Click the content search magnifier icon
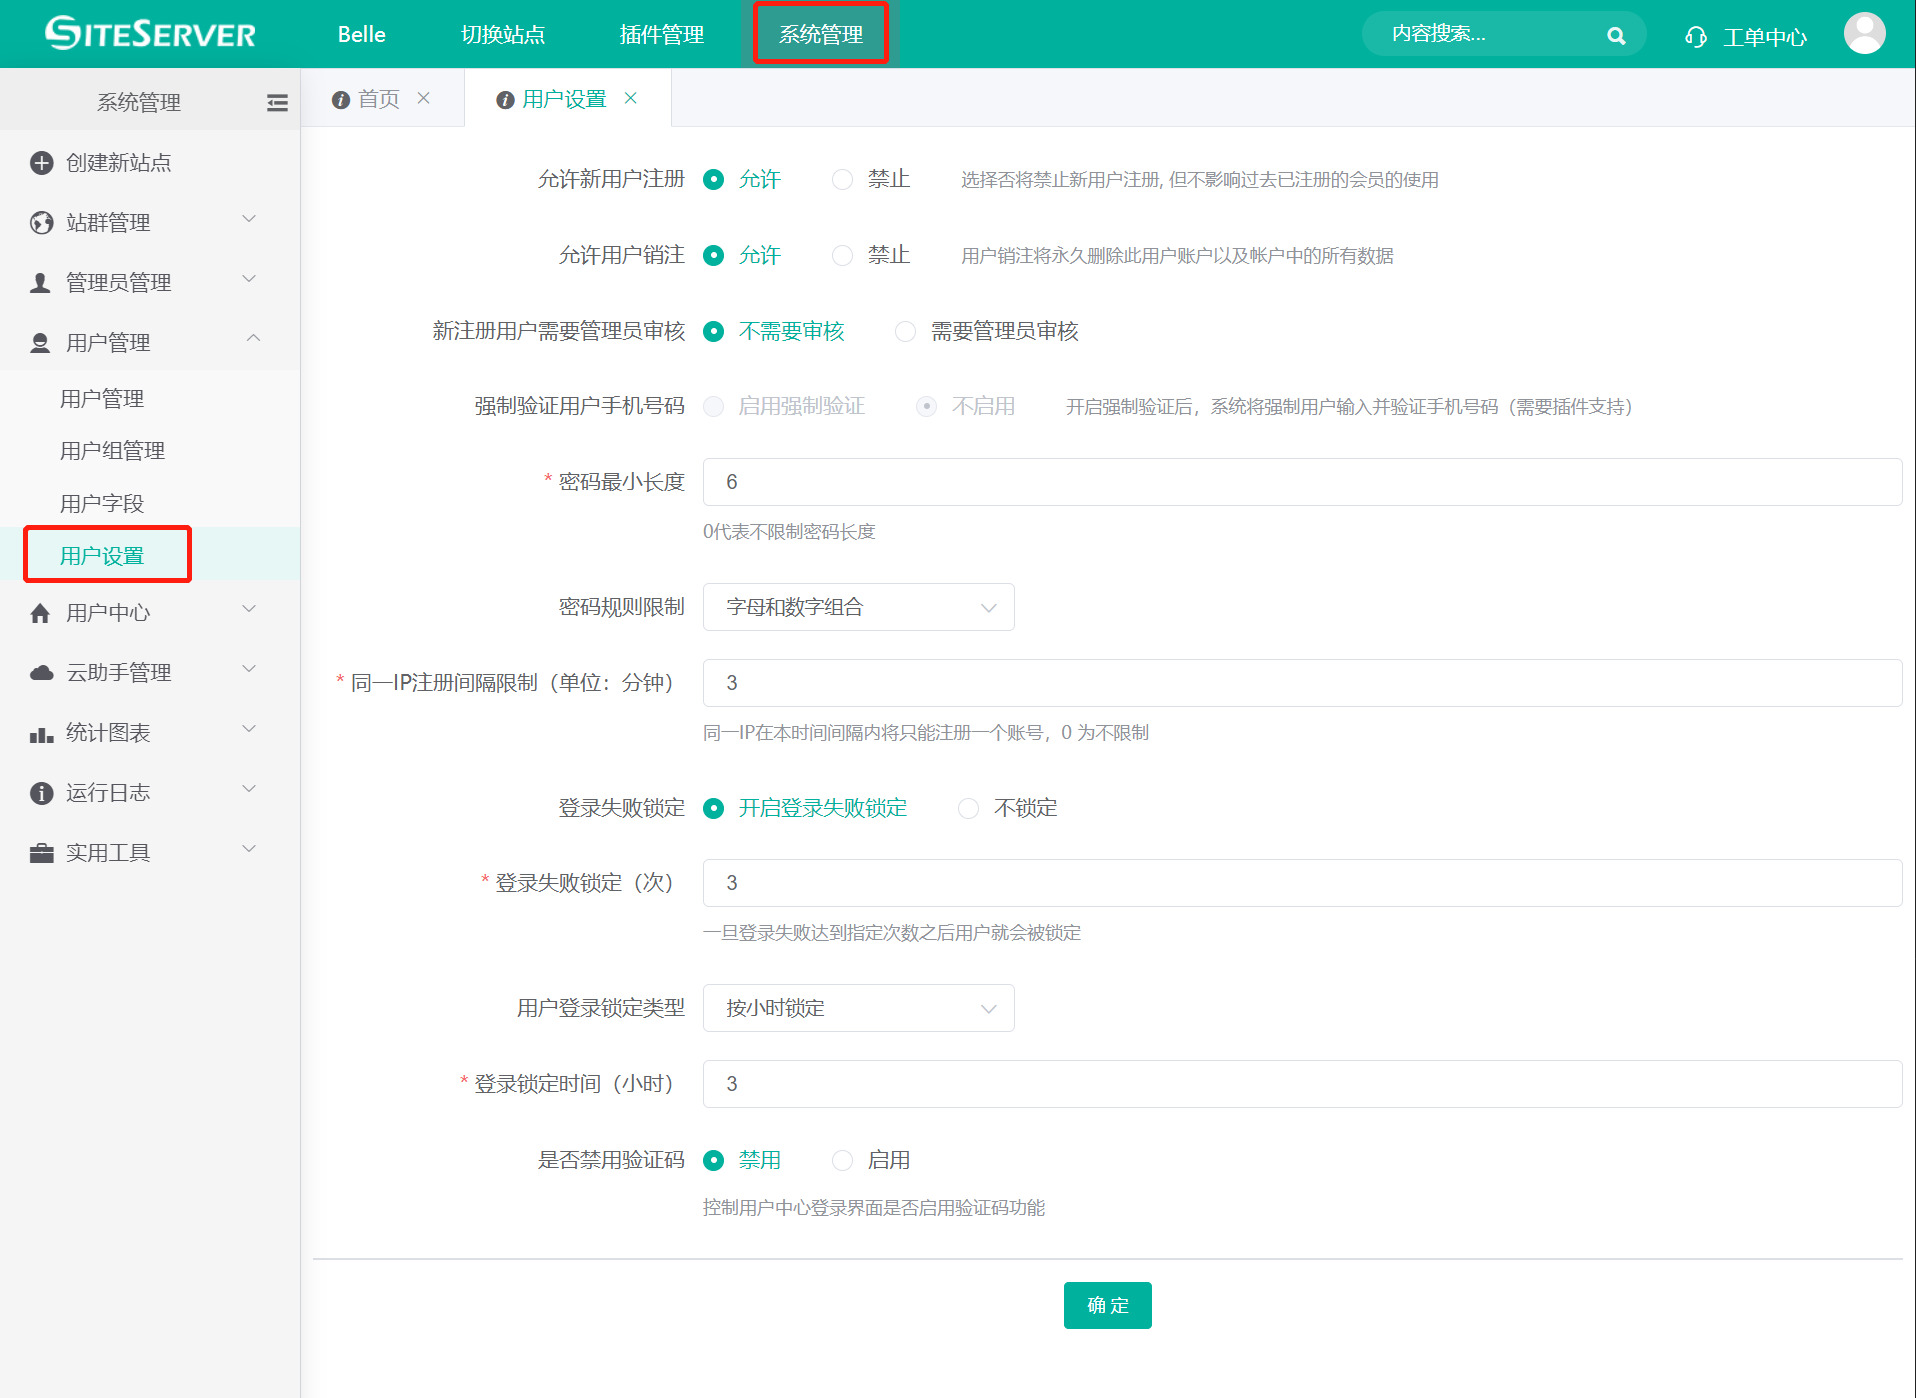The width and height of the screenshot is (1916, 1398). coord(1616,35)
